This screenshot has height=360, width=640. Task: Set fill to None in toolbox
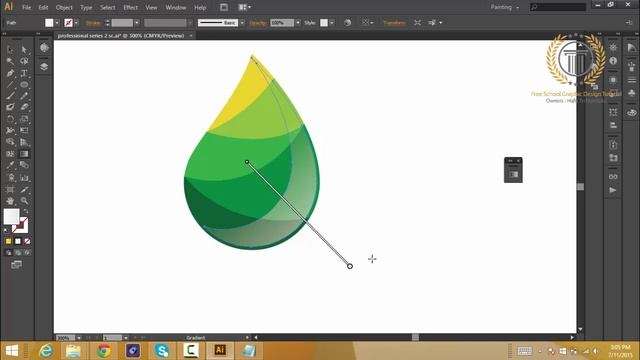tap(27, 241)
